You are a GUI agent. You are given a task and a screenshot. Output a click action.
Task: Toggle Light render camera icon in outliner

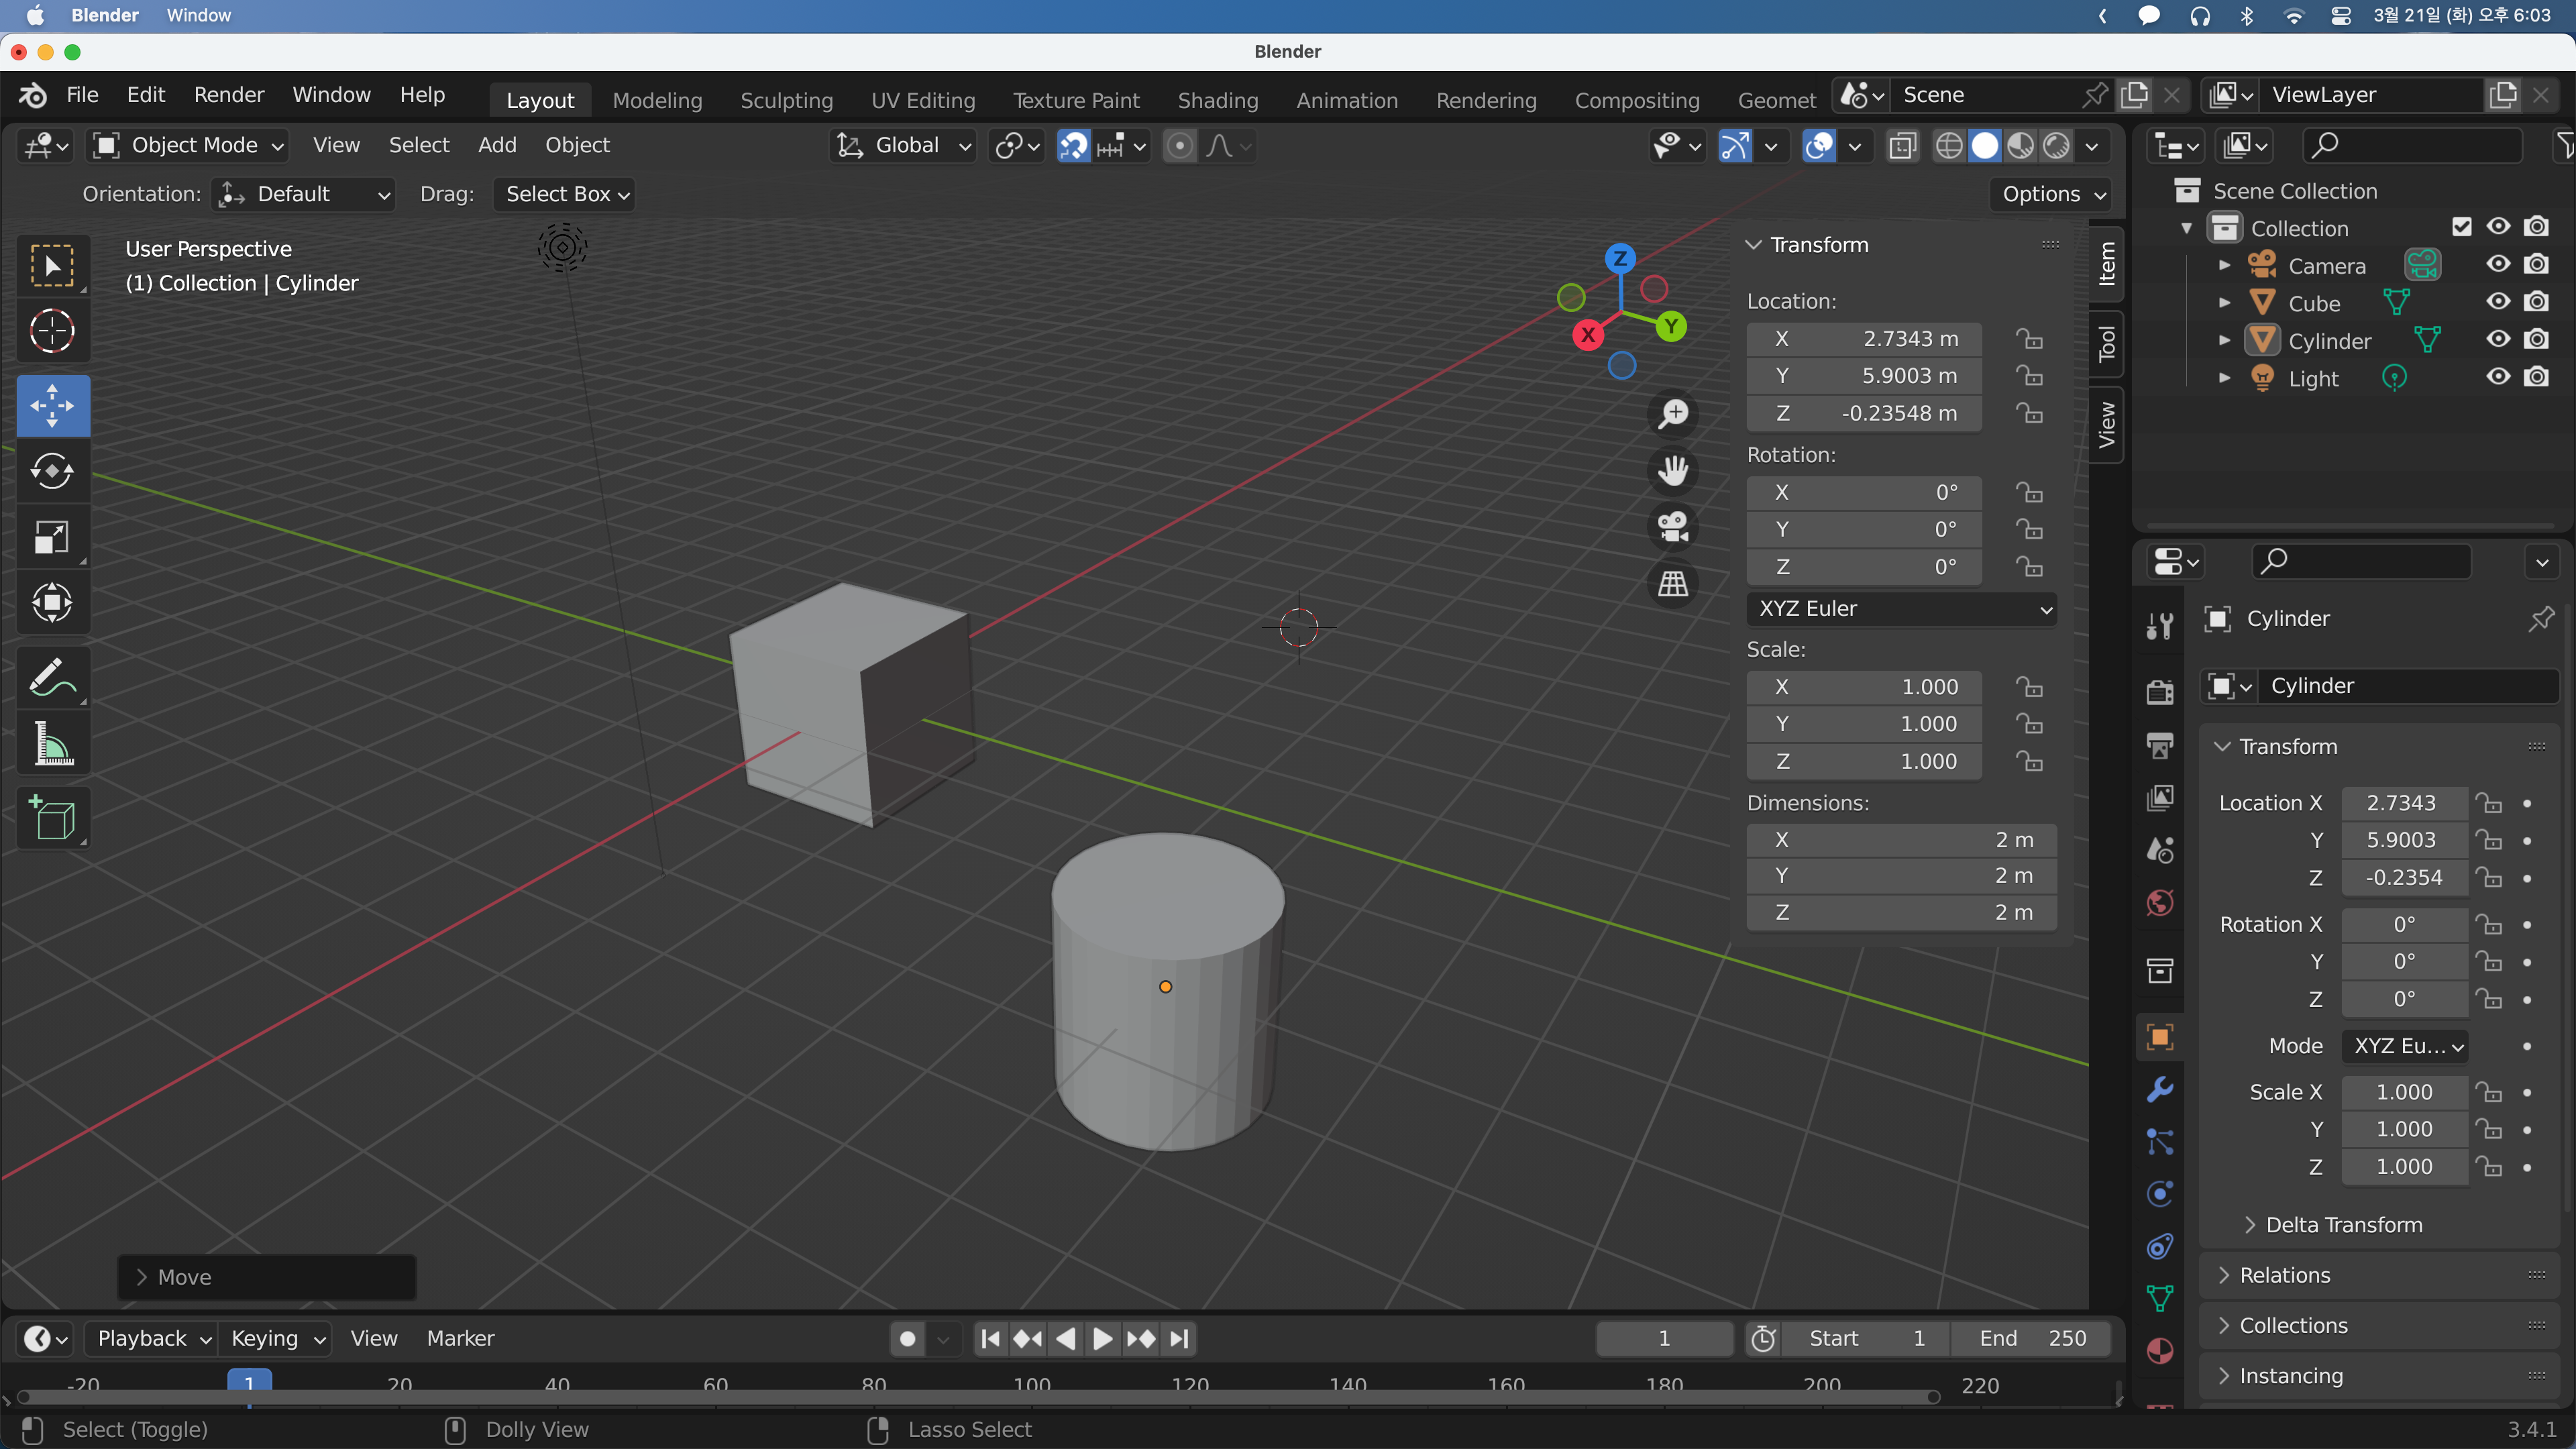click(x=2536, y=377)
